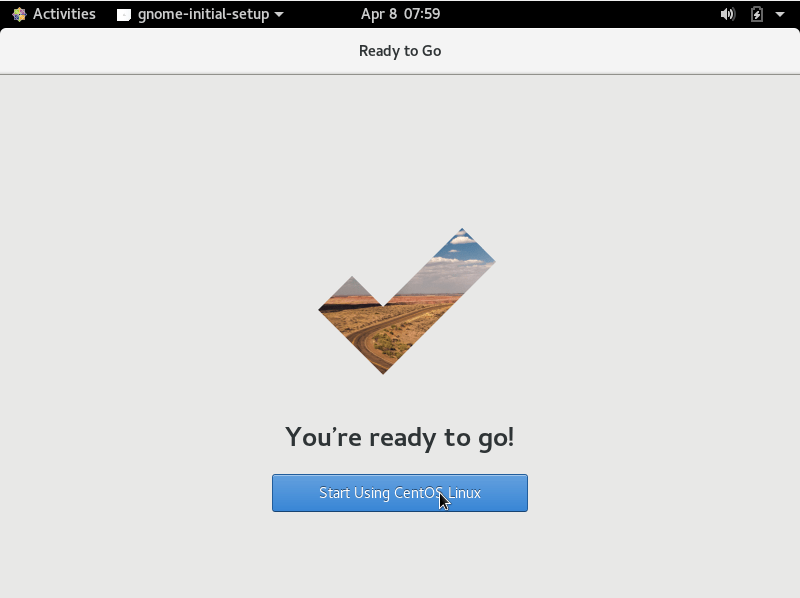
Task: Click the word Start on the blue button
Action: coord(334,493)
